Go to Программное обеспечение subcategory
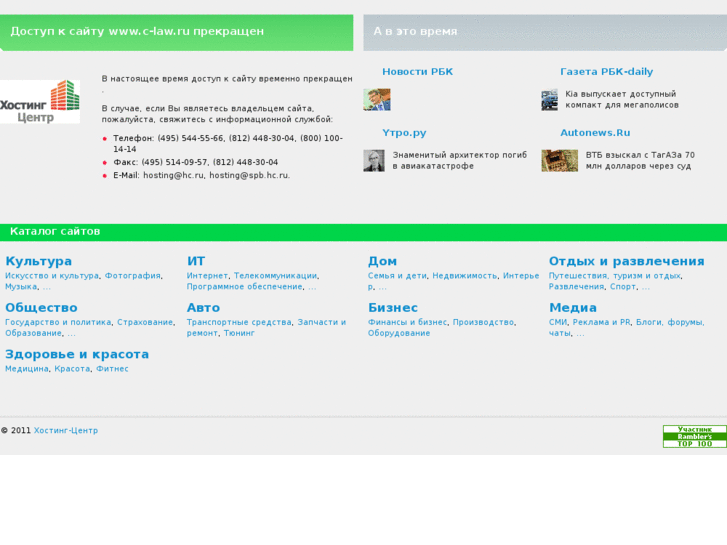 point(245,287)
